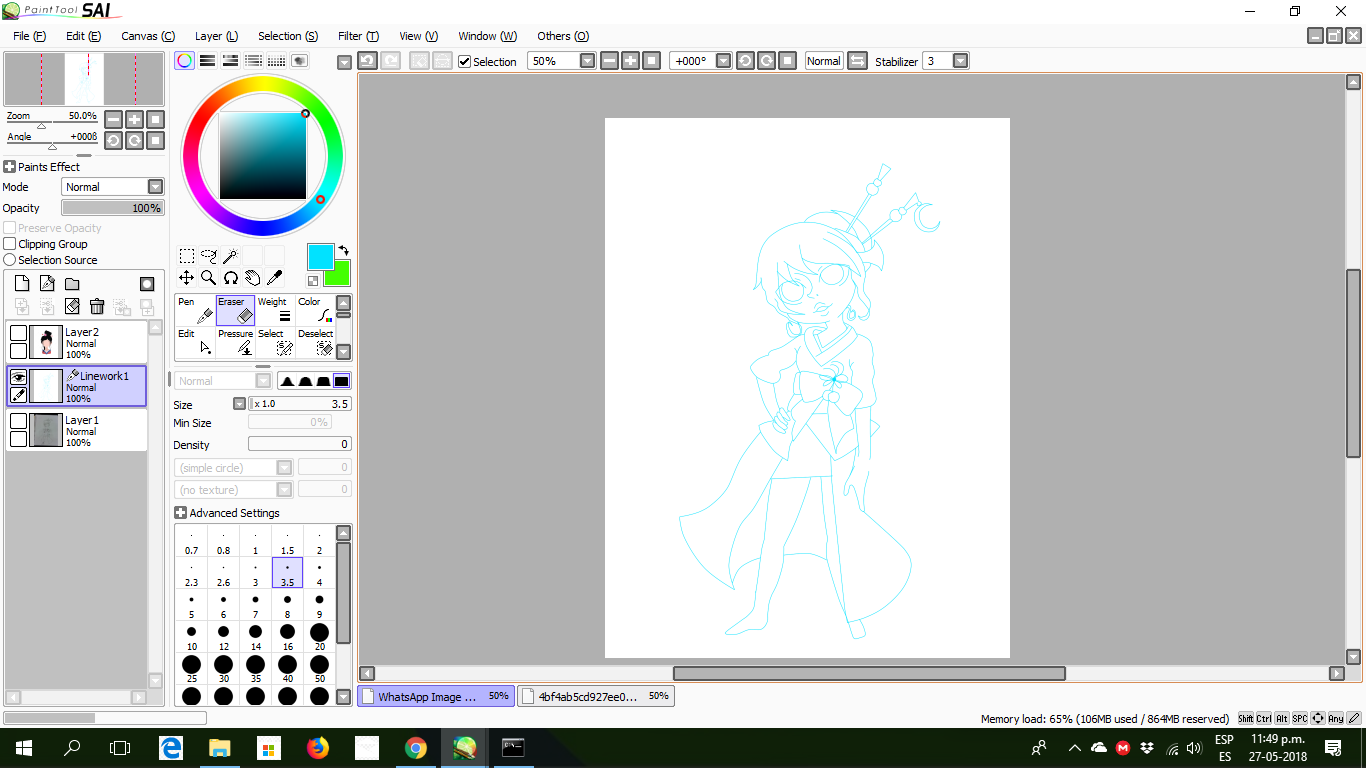The height and width of the screenshot is (768, 1366).
Task: Select the Rotate canvas tool
Action: click(x=230, y=278)
